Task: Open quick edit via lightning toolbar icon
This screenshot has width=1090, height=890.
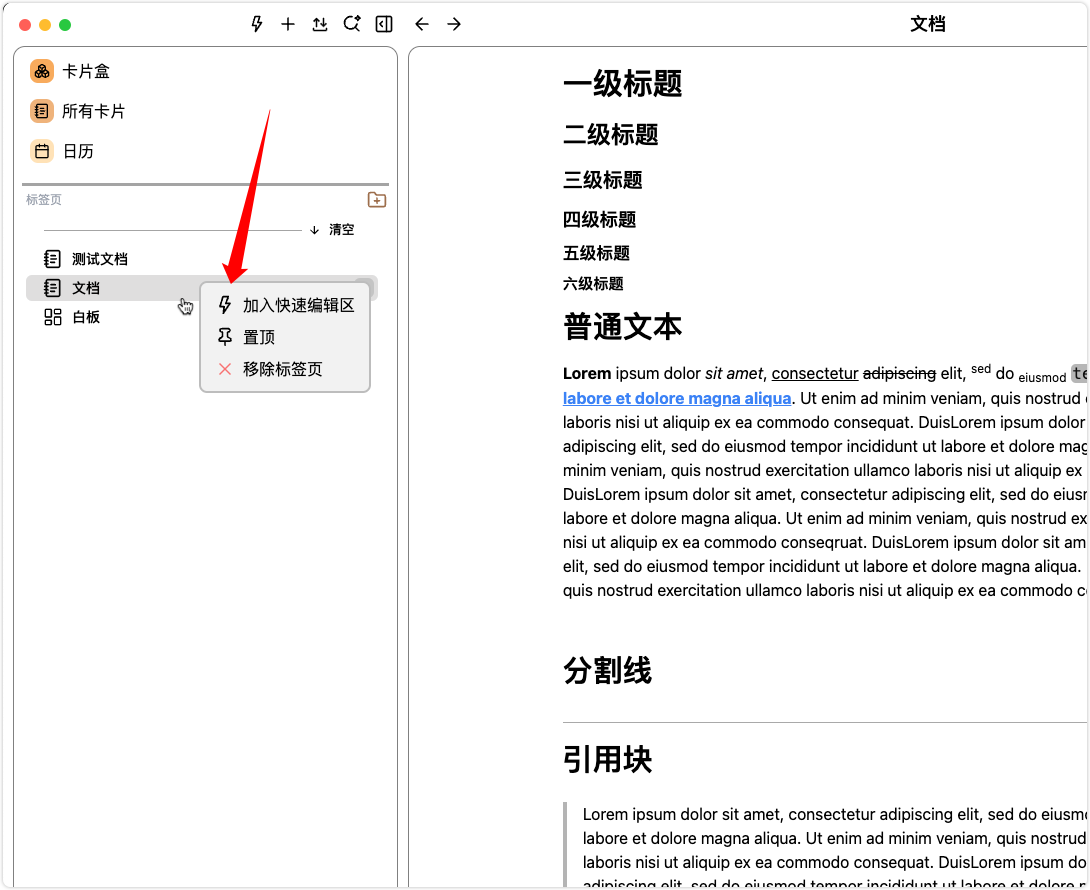Action: (x=257, y=24)
